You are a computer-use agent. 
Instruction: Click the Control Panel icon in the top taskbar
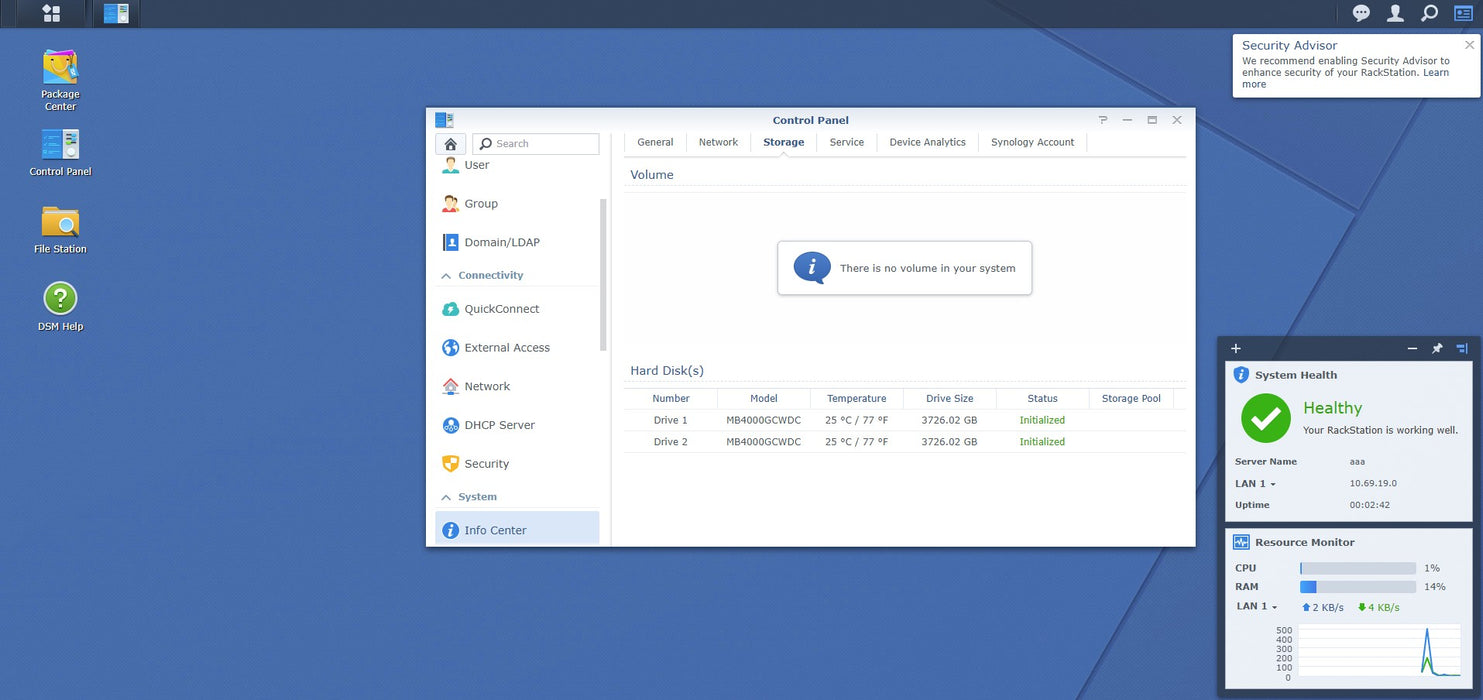point(116,13)
